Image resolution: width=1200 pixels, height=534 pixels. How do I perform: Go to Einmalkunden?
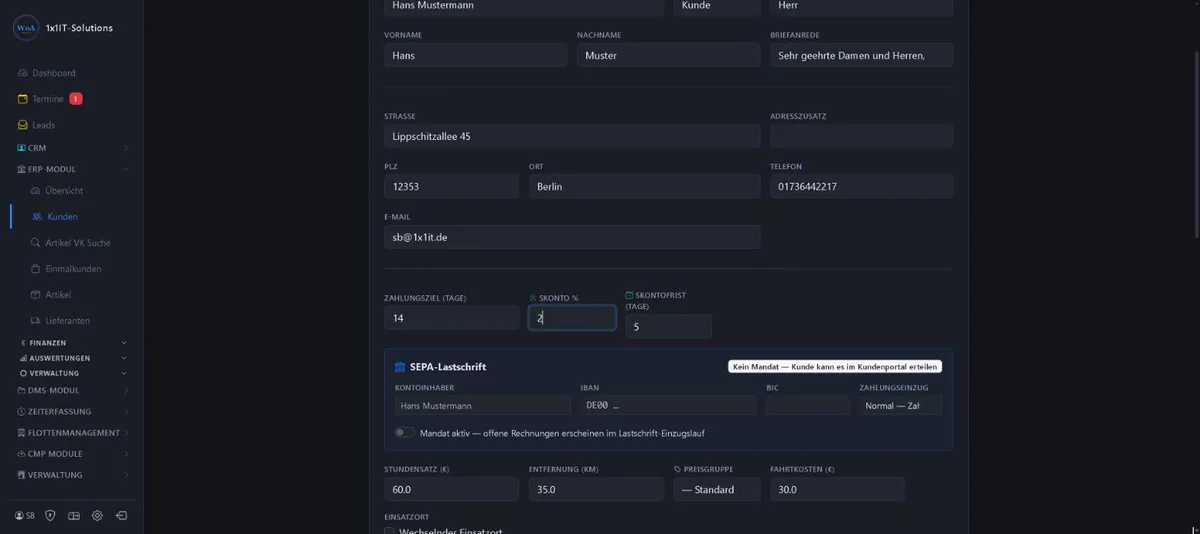[73, 269]
